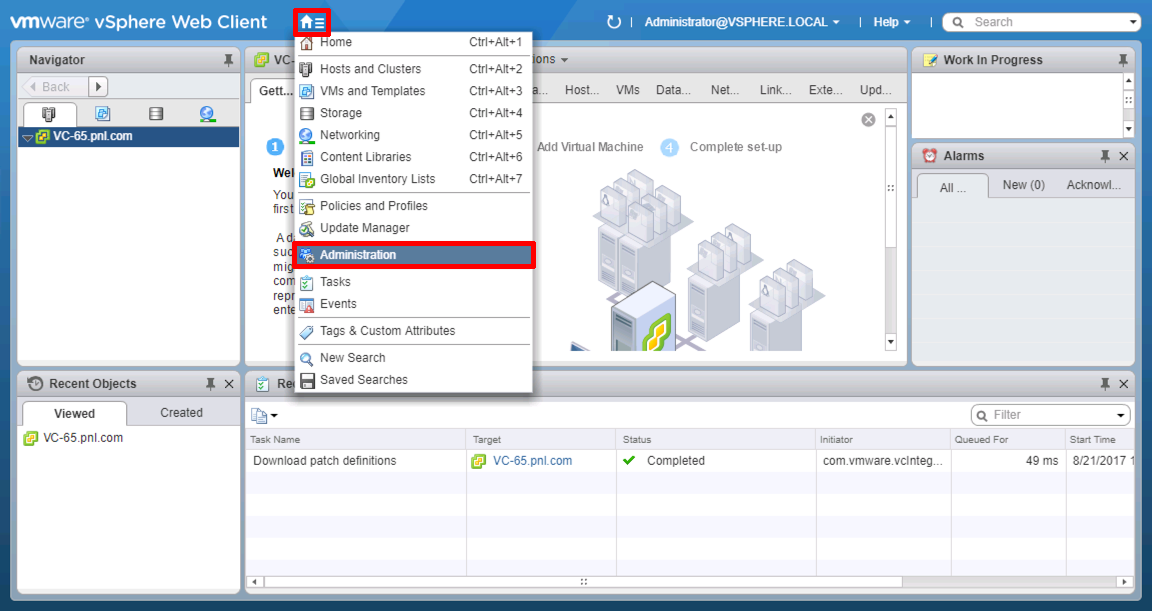Click the Navigator Back button
Viewport: 1152px width, 611px height.
point(56,87)
